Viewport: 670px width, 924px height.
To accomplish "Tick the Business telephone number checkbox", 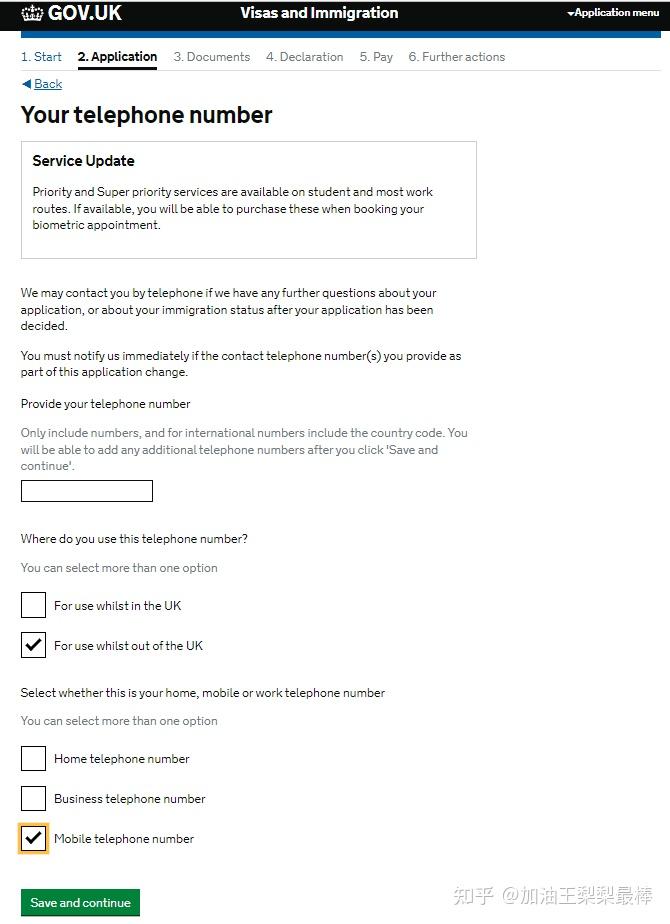I will point(34,798).
